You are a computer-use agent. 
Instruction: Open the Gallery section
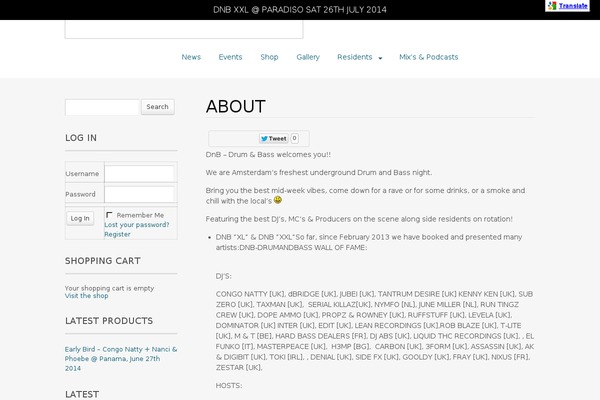(x=308, y=57)
